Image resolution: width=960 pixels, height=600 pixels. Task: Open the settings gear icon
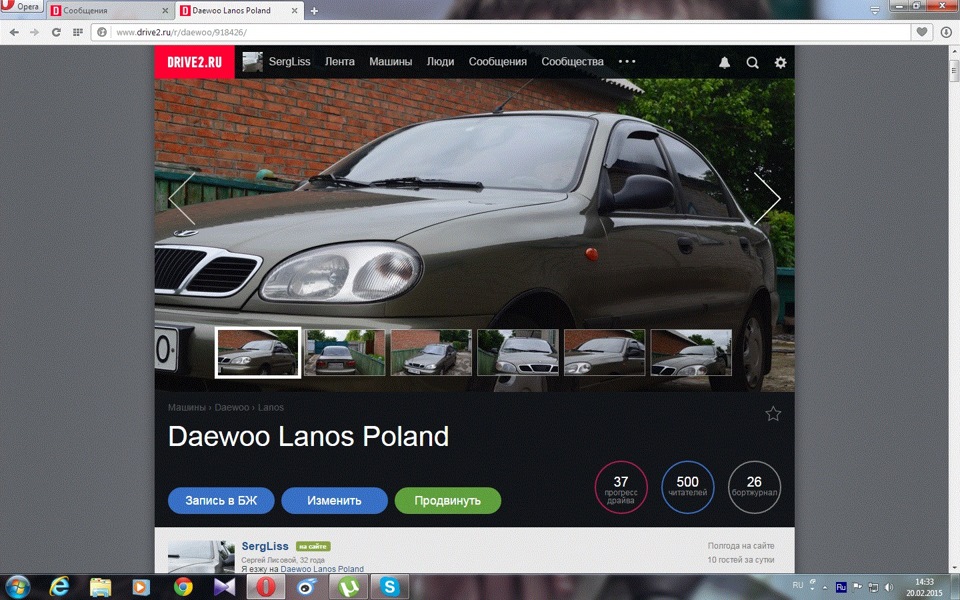click(x=780, y=62)
